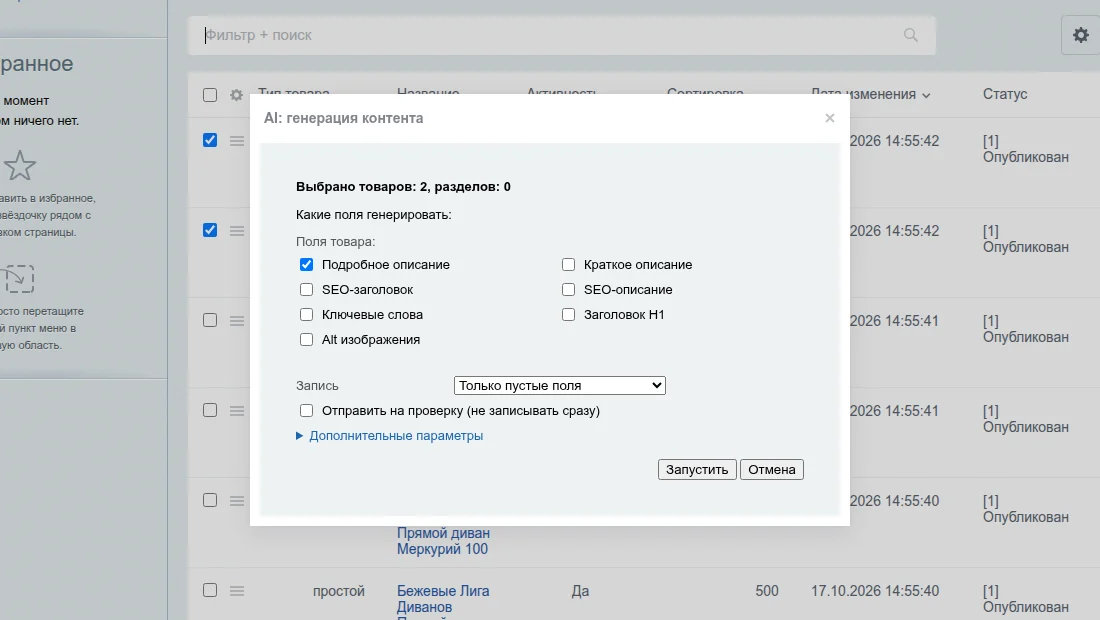Open row menu icon for Бежевые Лига Диванов
This screenshot has height=620, width=1100.
coord(237,591)
